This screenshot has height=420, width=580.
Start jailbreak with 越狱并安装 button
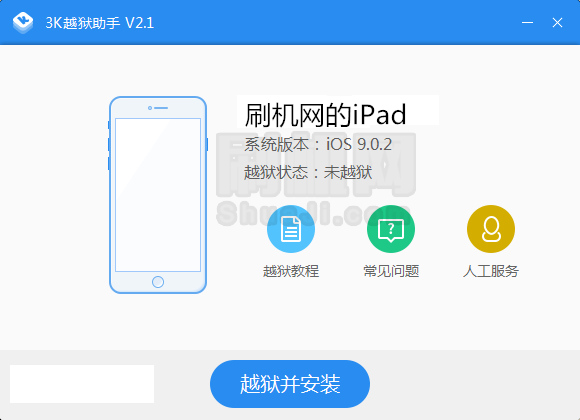point(290,384)
